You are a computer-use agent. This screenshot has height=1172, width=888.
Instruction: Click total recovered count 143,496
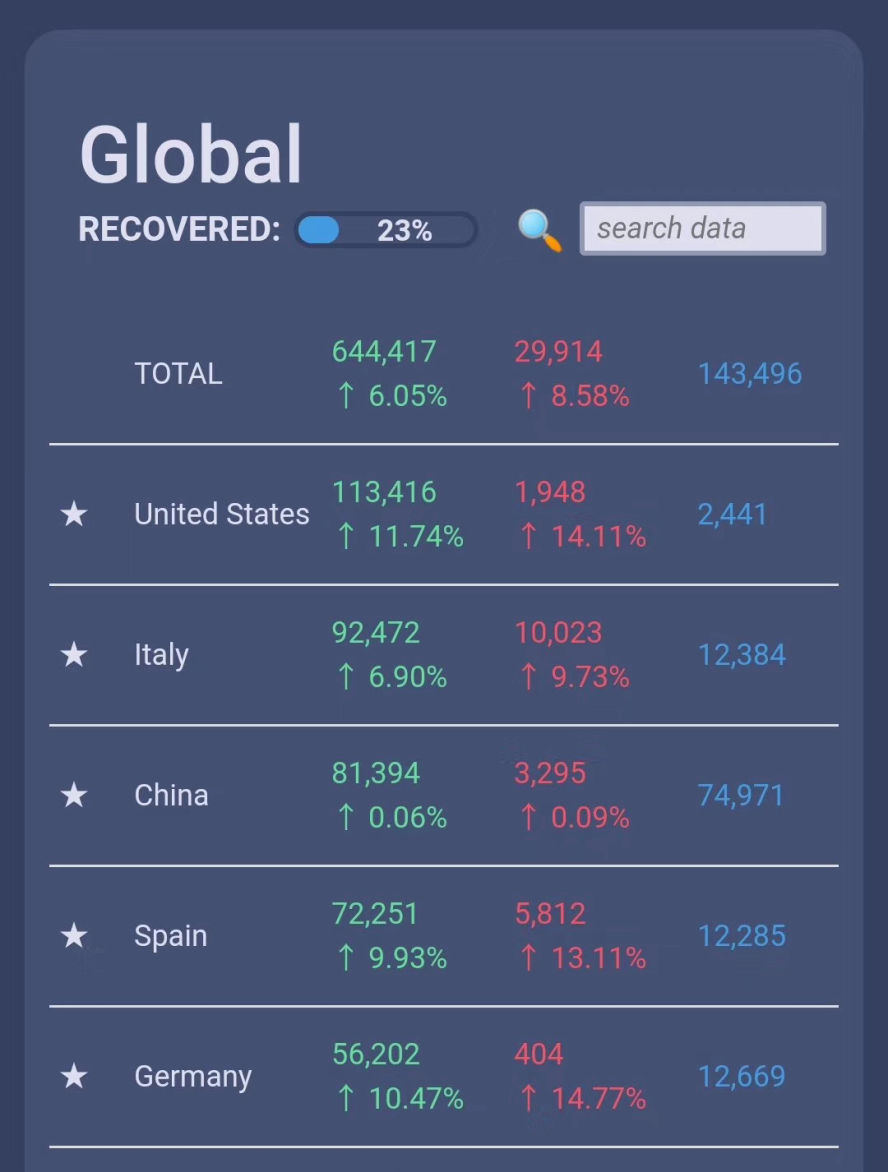click(x=749, y=374)
